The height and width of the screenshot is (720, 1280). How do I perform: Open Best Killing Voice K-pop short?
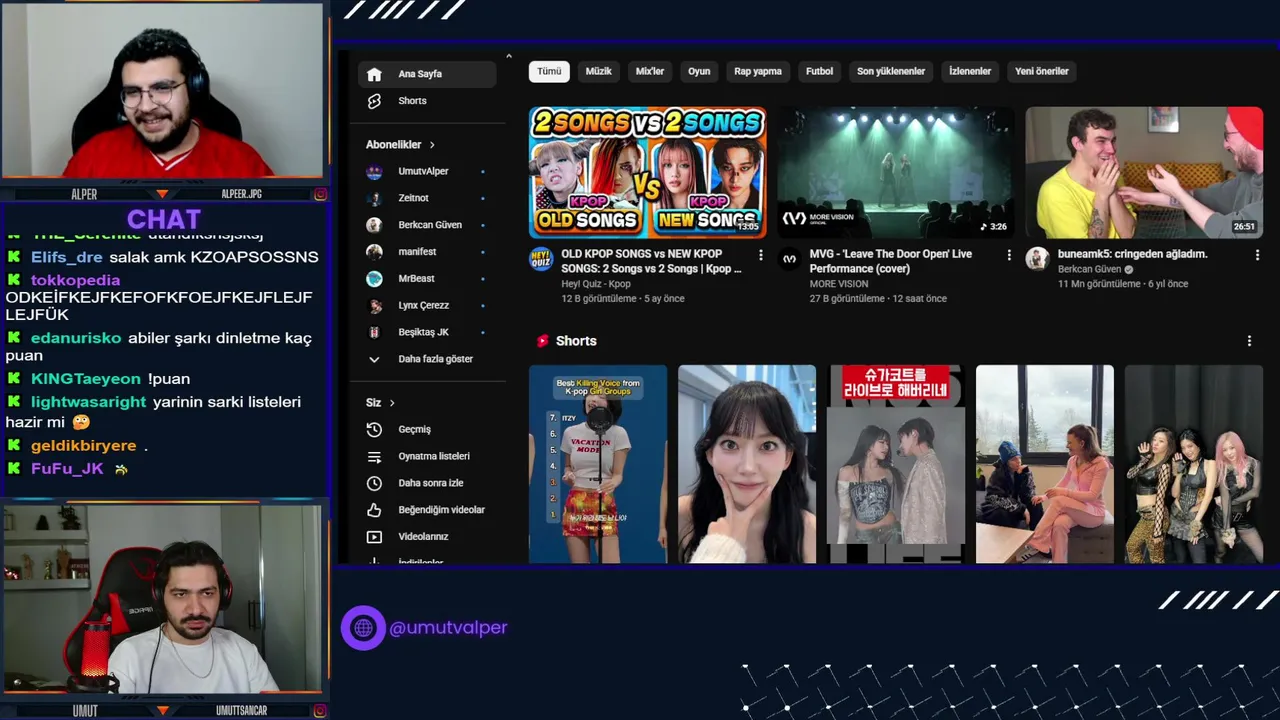598,464
